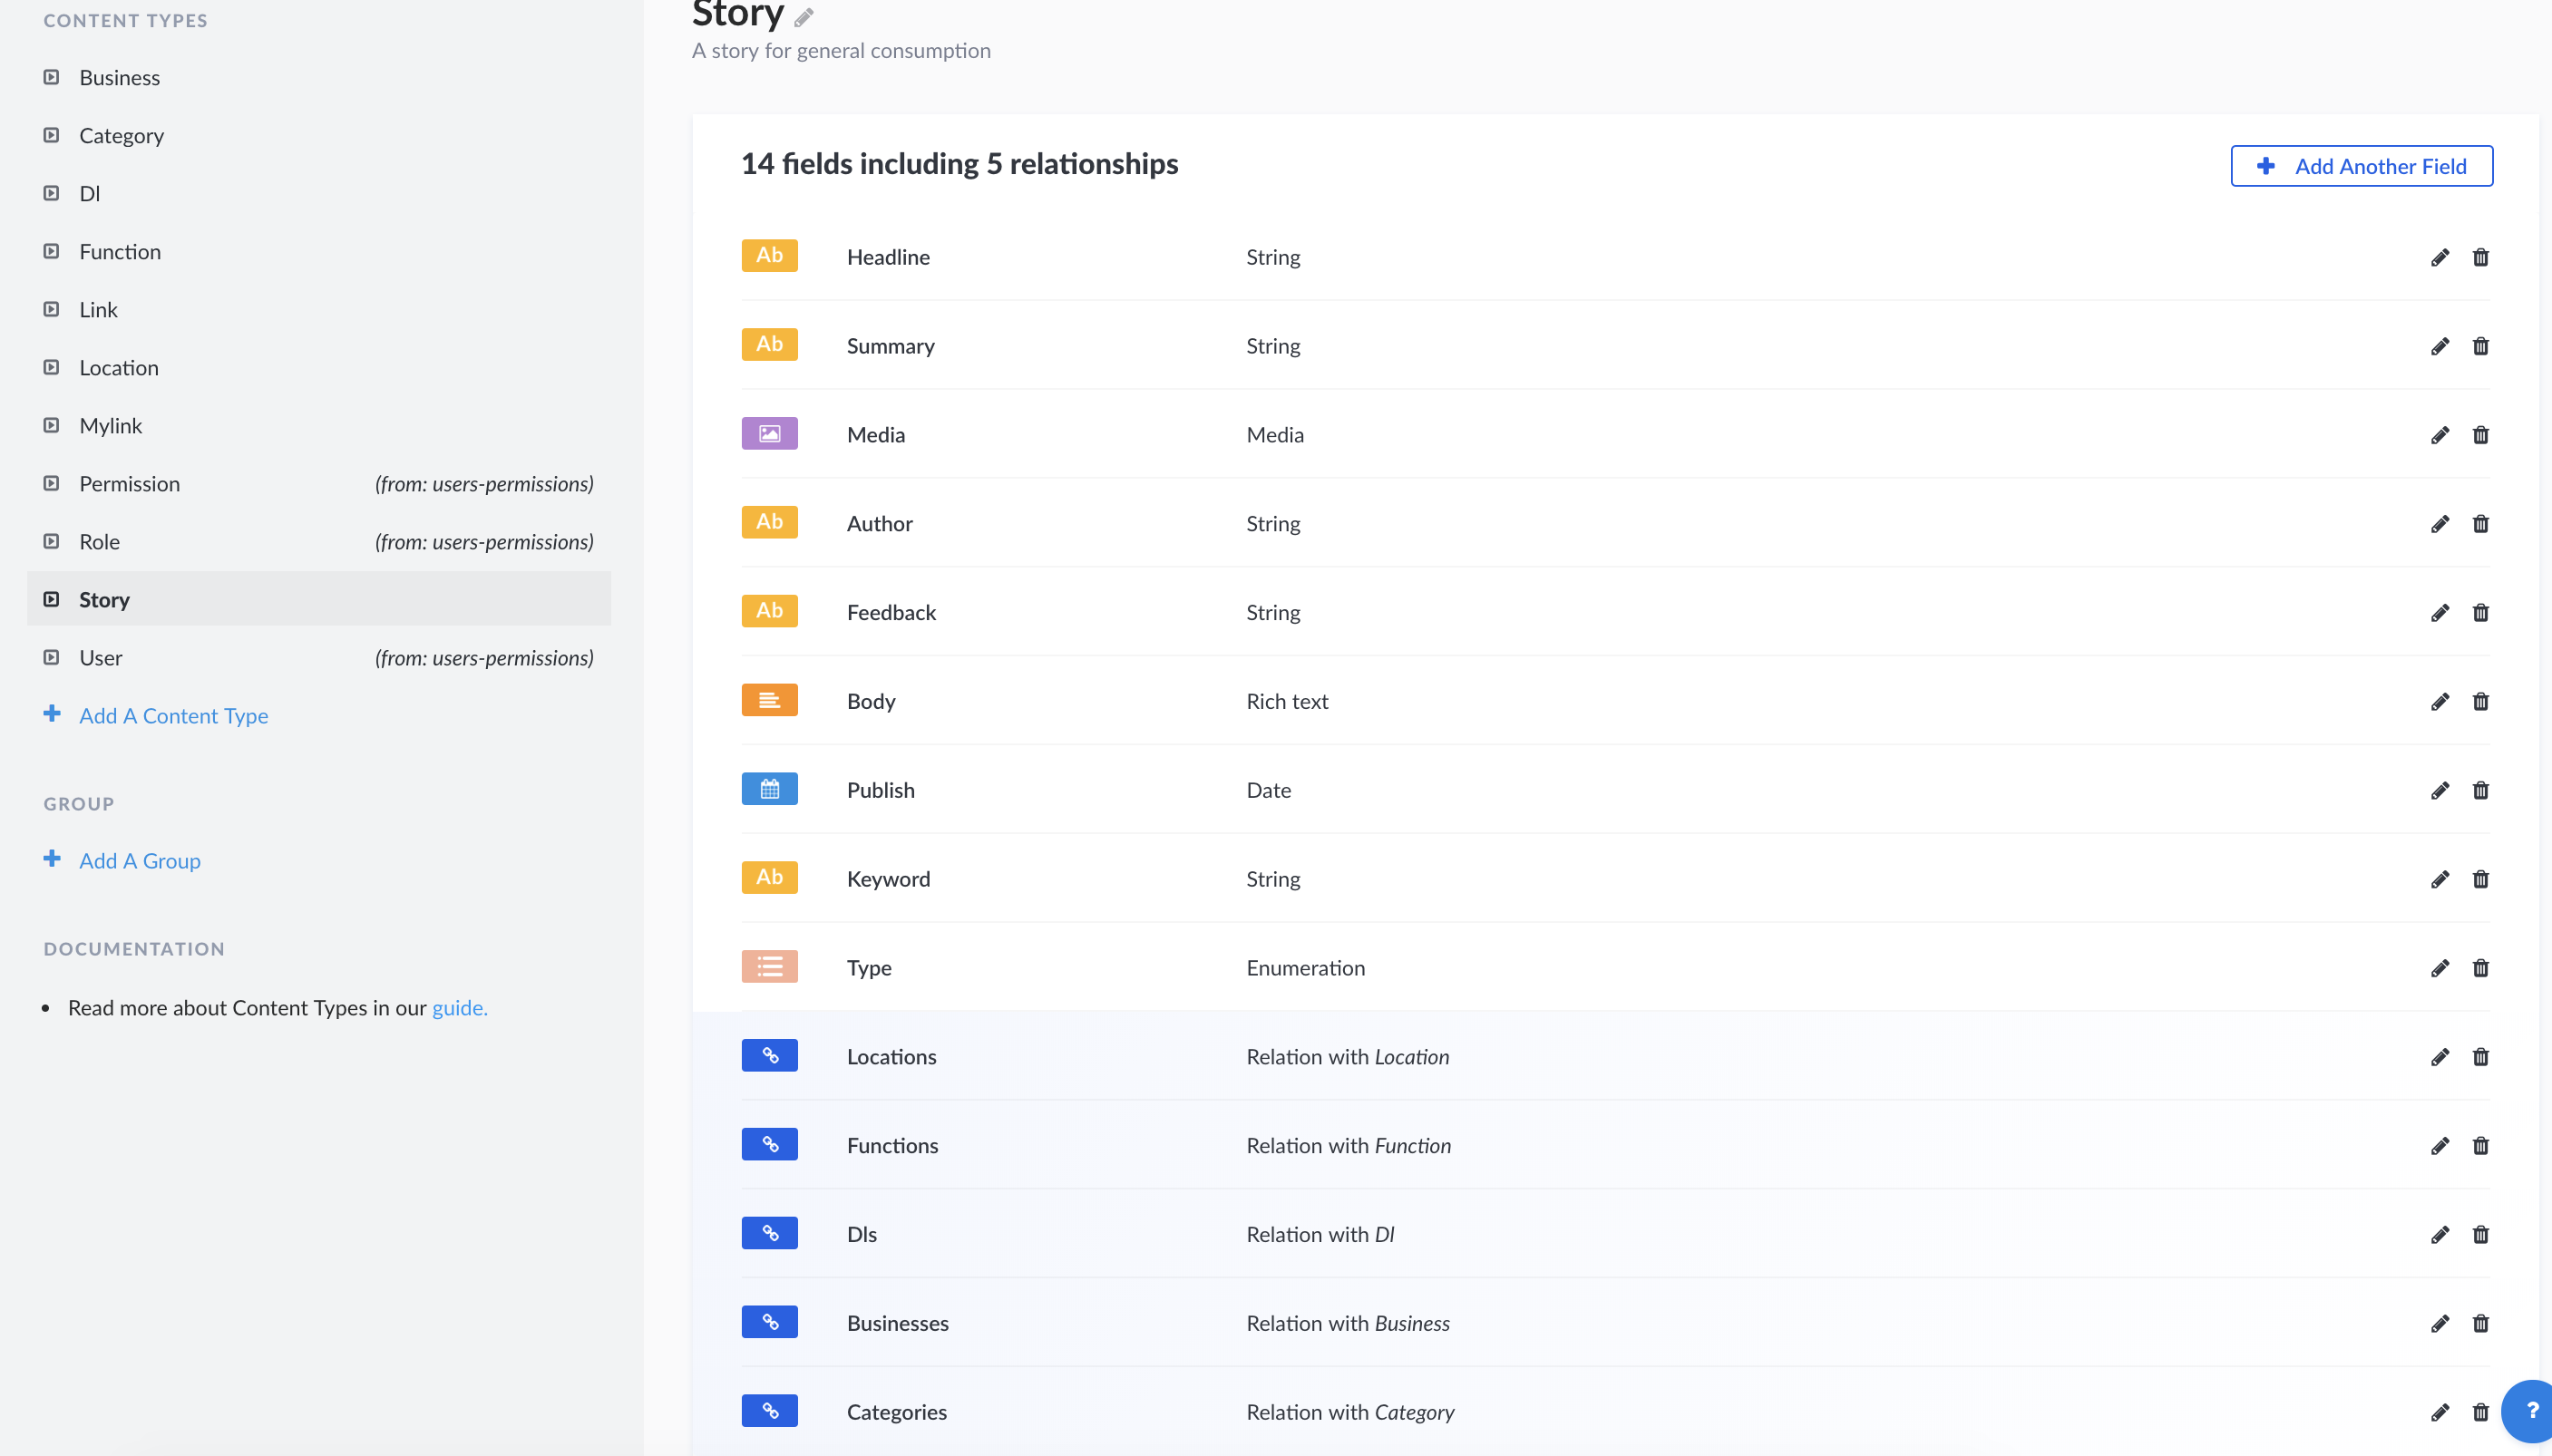Click the Add Another Field button

tap(2361, 165)
